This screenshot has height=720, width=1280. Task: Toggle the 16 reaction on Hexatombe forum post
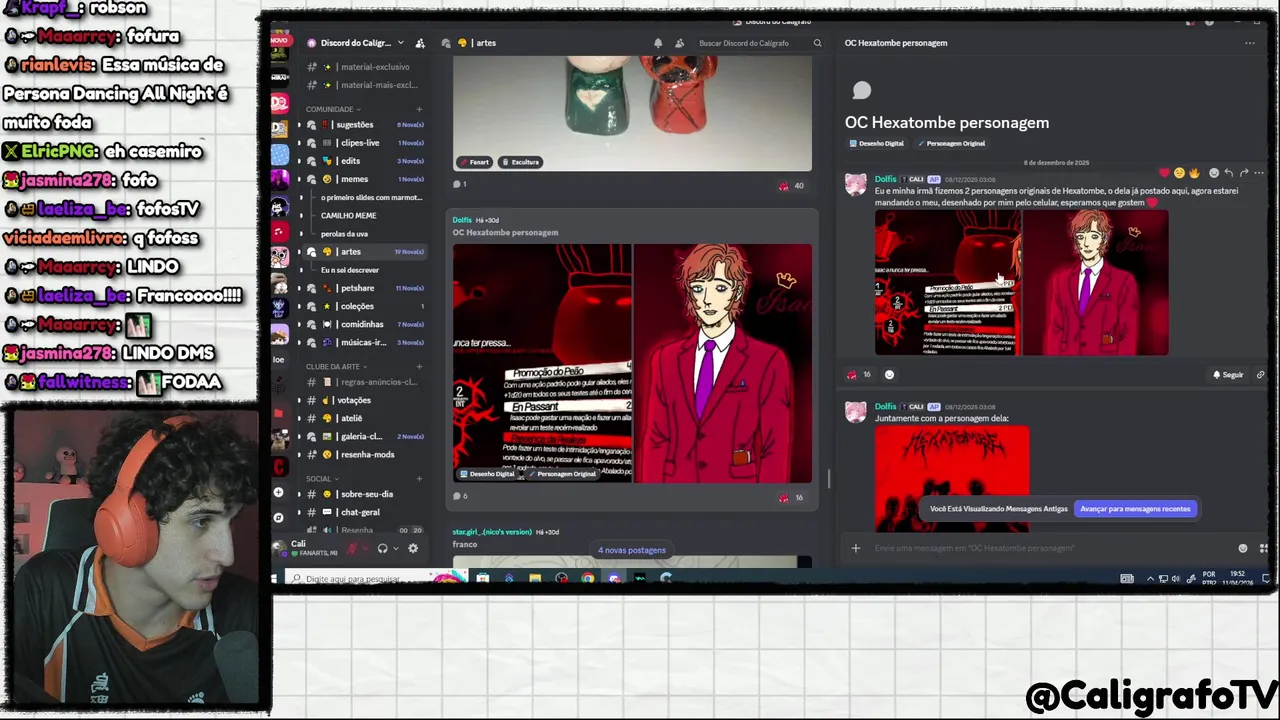(791, 497)
